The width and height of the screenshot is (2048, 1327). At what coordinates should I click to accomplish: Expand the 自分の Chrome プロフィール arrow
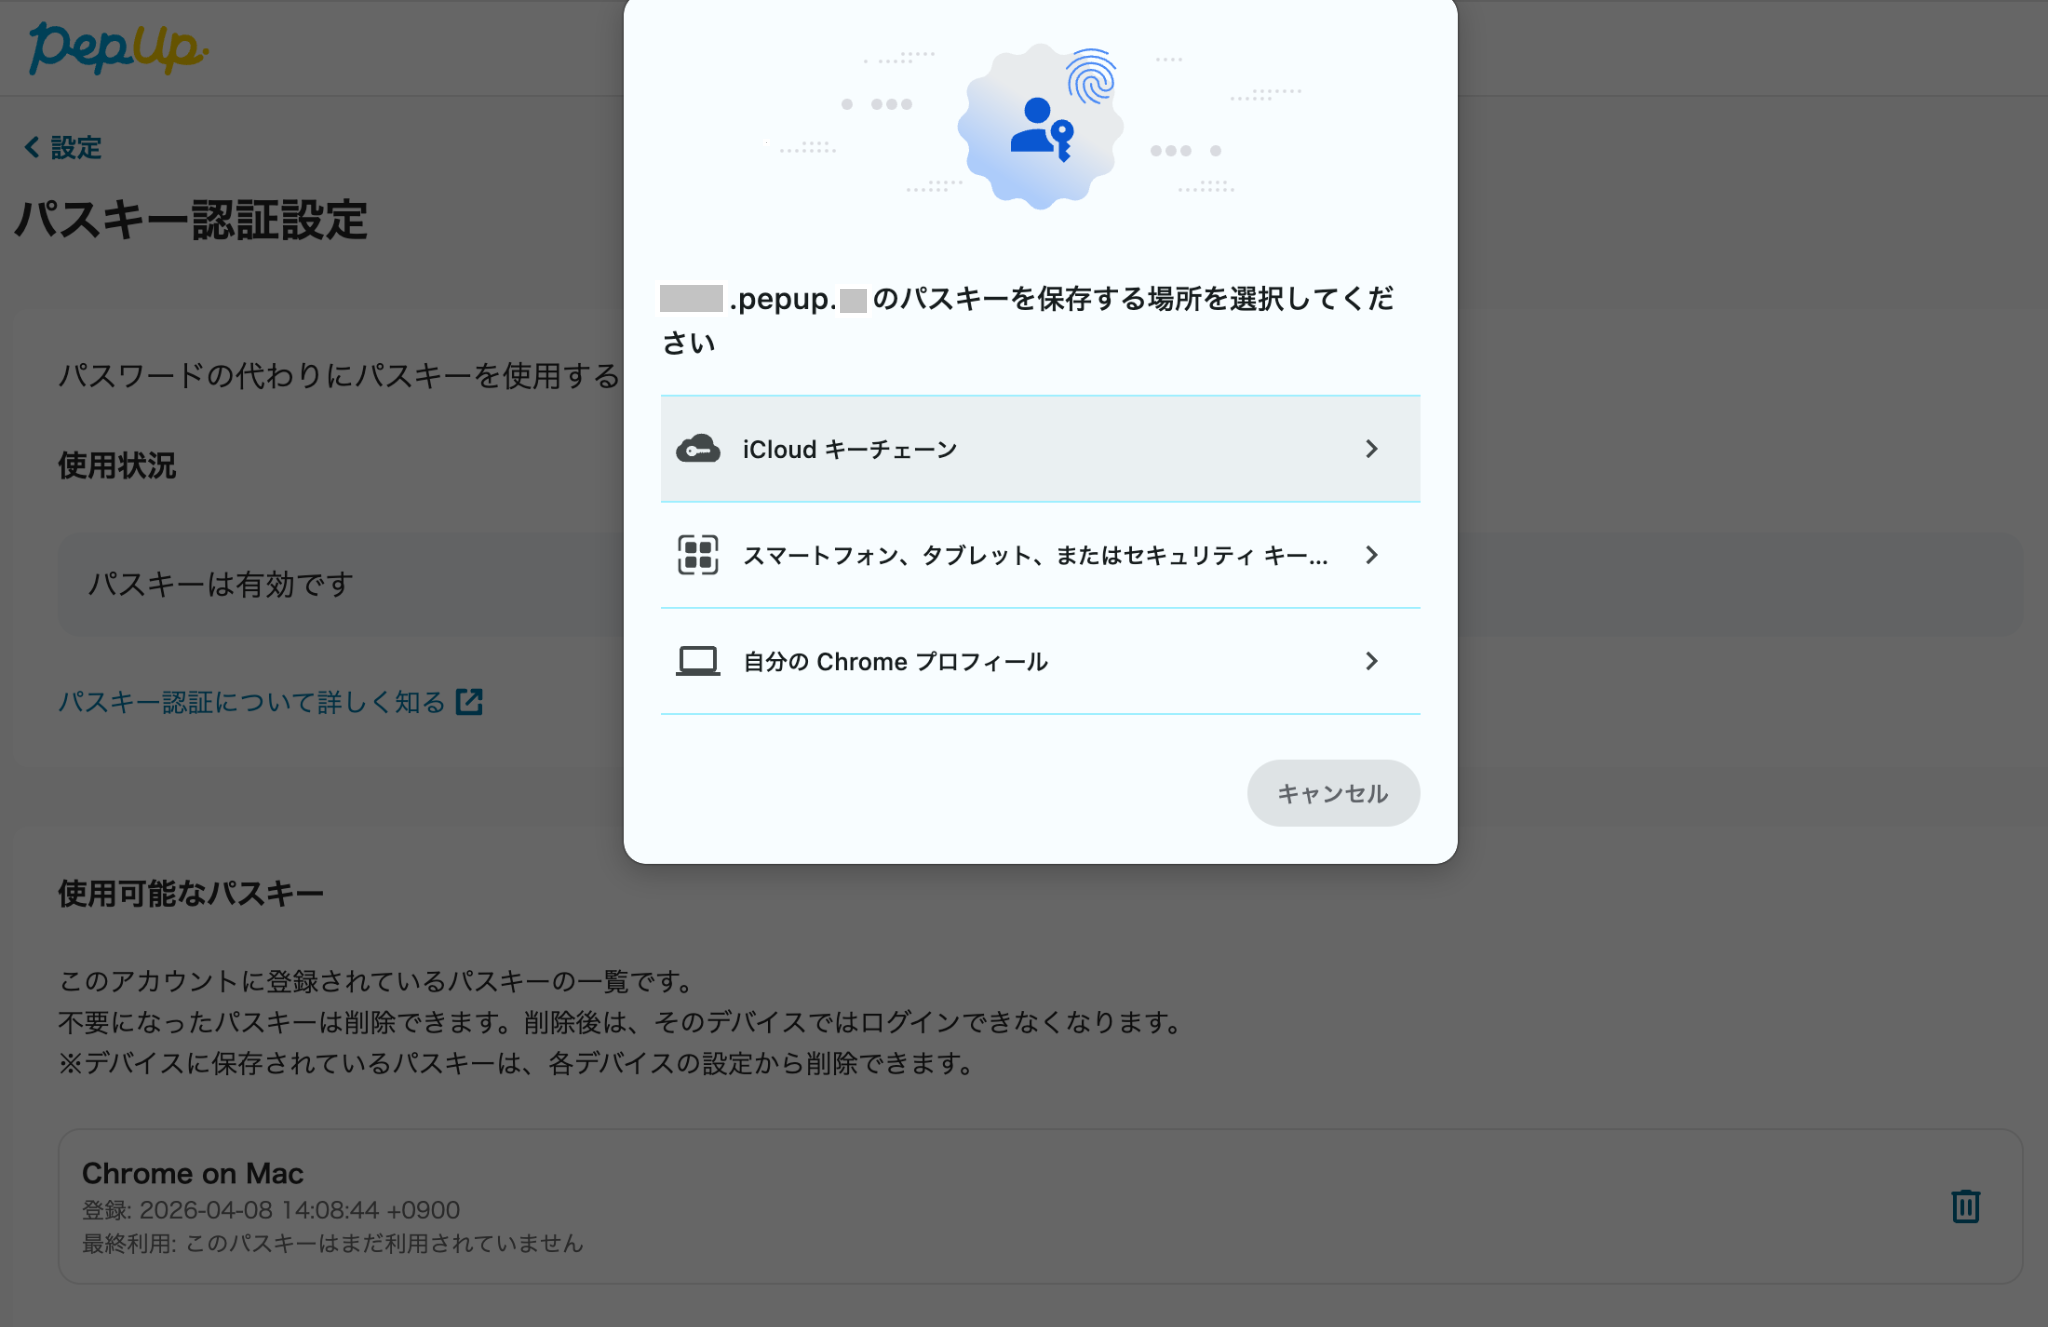pos(1372,661)
